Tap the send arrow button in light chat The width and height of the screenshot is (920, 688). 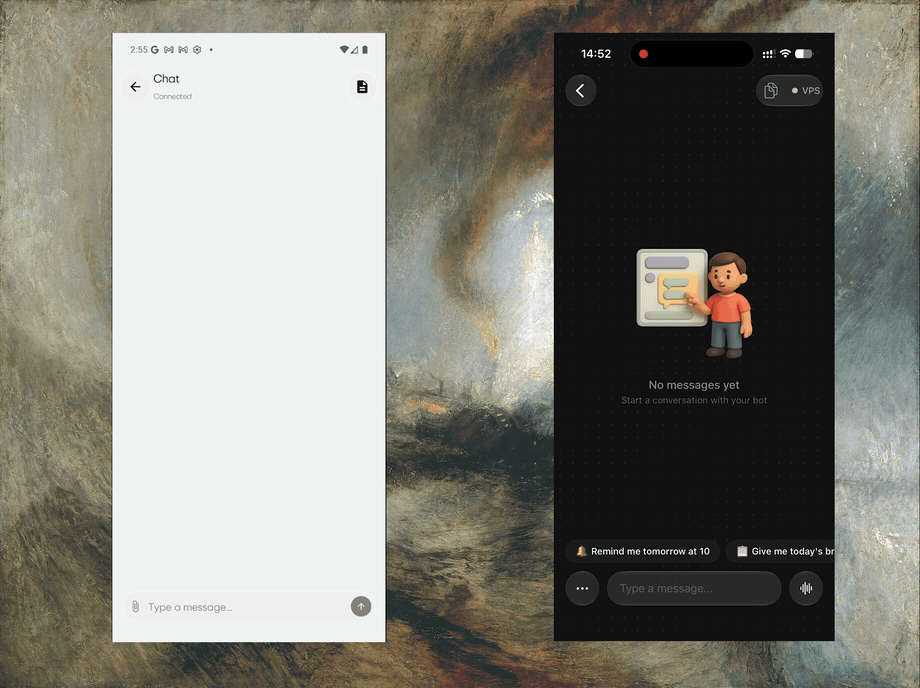coord(361,606)
